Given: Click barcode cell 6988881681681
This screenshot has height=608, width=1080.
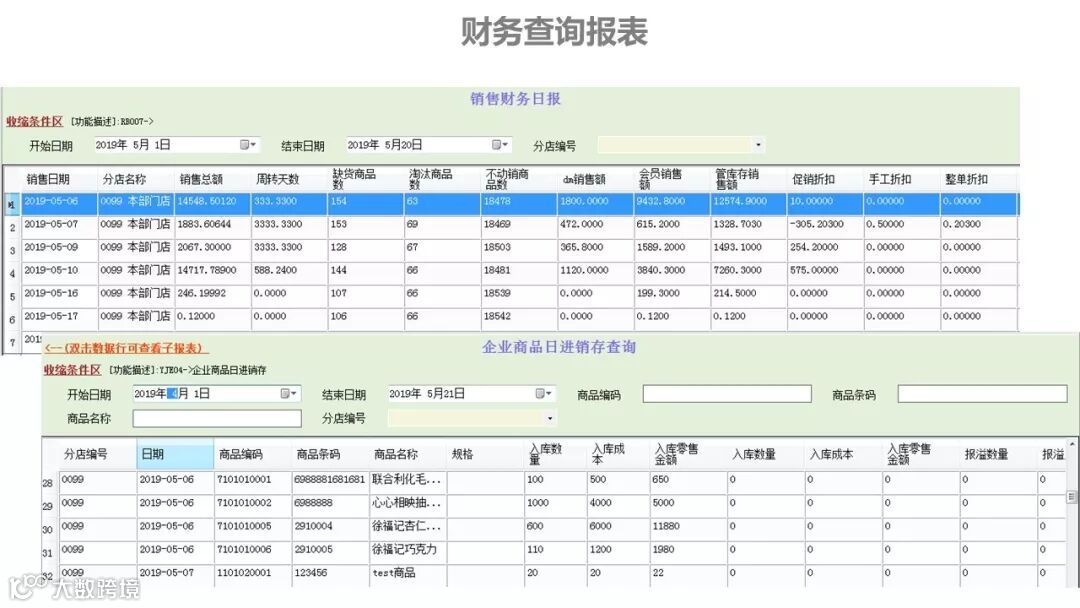Looking at the screenshot, I should coord(330,481).
